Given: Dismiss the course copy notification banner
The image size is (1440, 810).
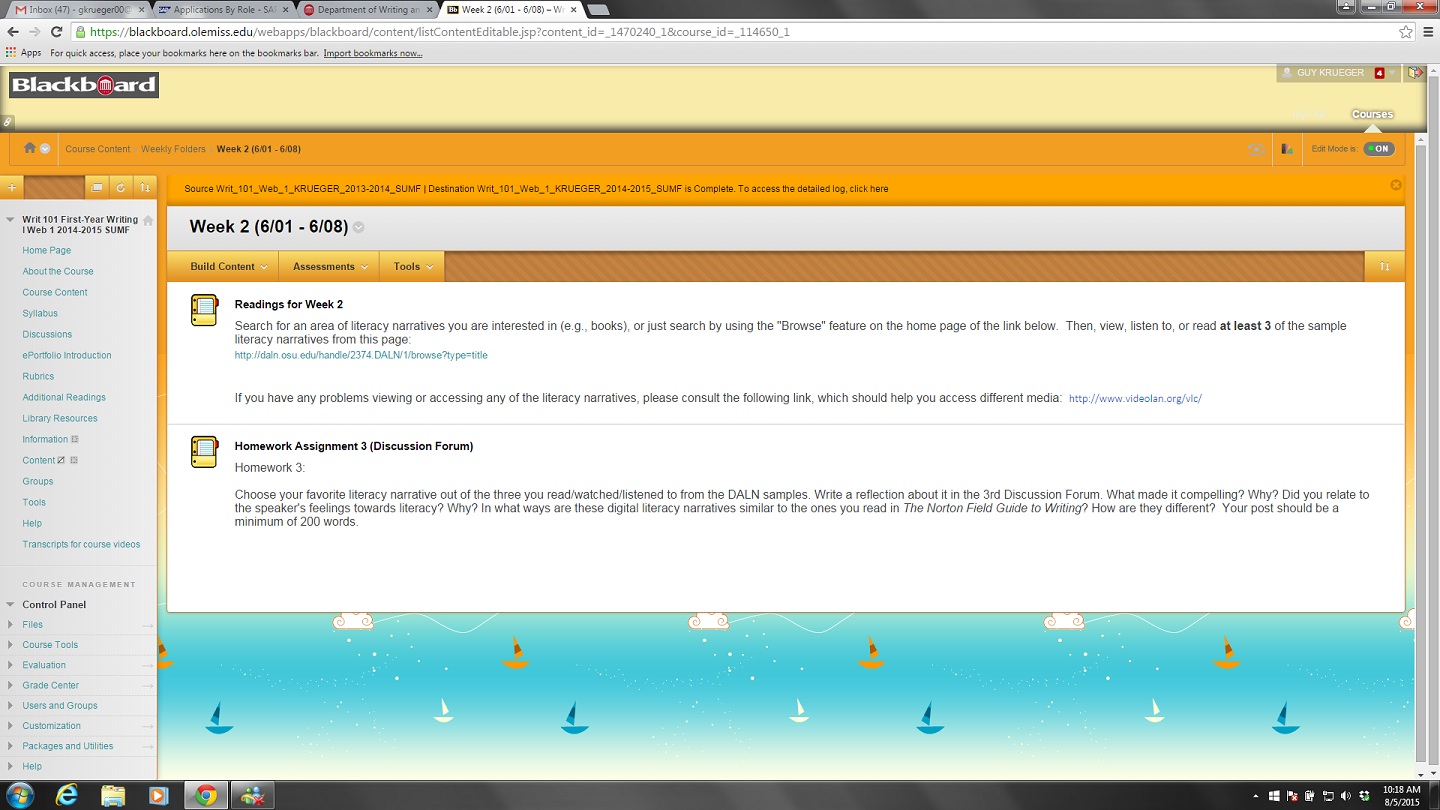Looking at the screenshot, I should click(1396, 185).
